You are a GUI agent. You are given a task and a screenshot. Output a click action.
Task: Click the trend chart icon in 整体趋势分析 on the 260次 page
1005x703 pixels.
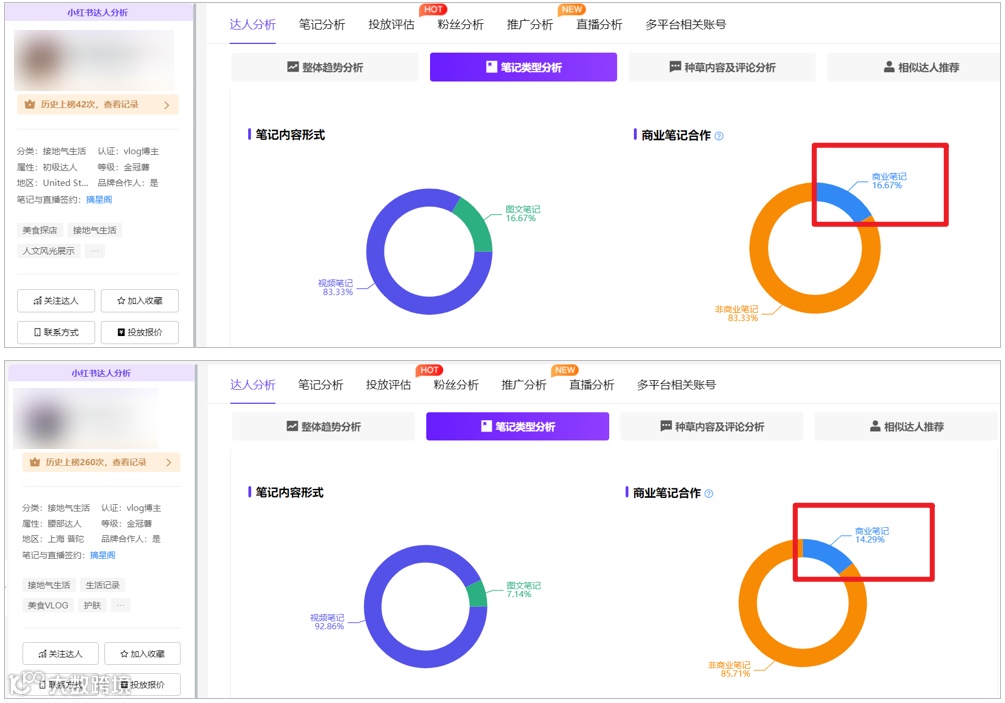point(292,426)
